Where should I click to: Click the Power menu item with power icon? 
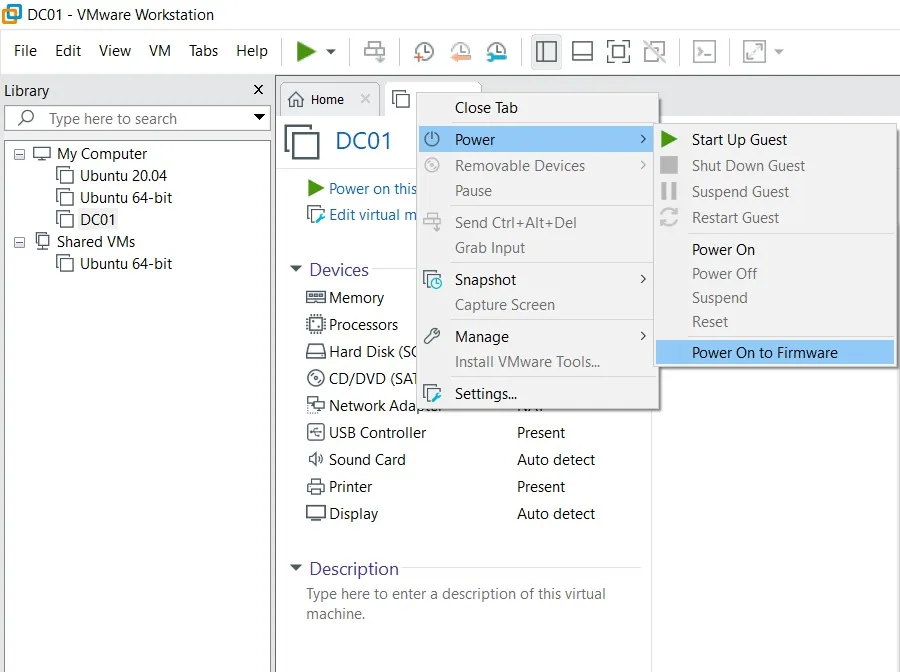(536, 139)
